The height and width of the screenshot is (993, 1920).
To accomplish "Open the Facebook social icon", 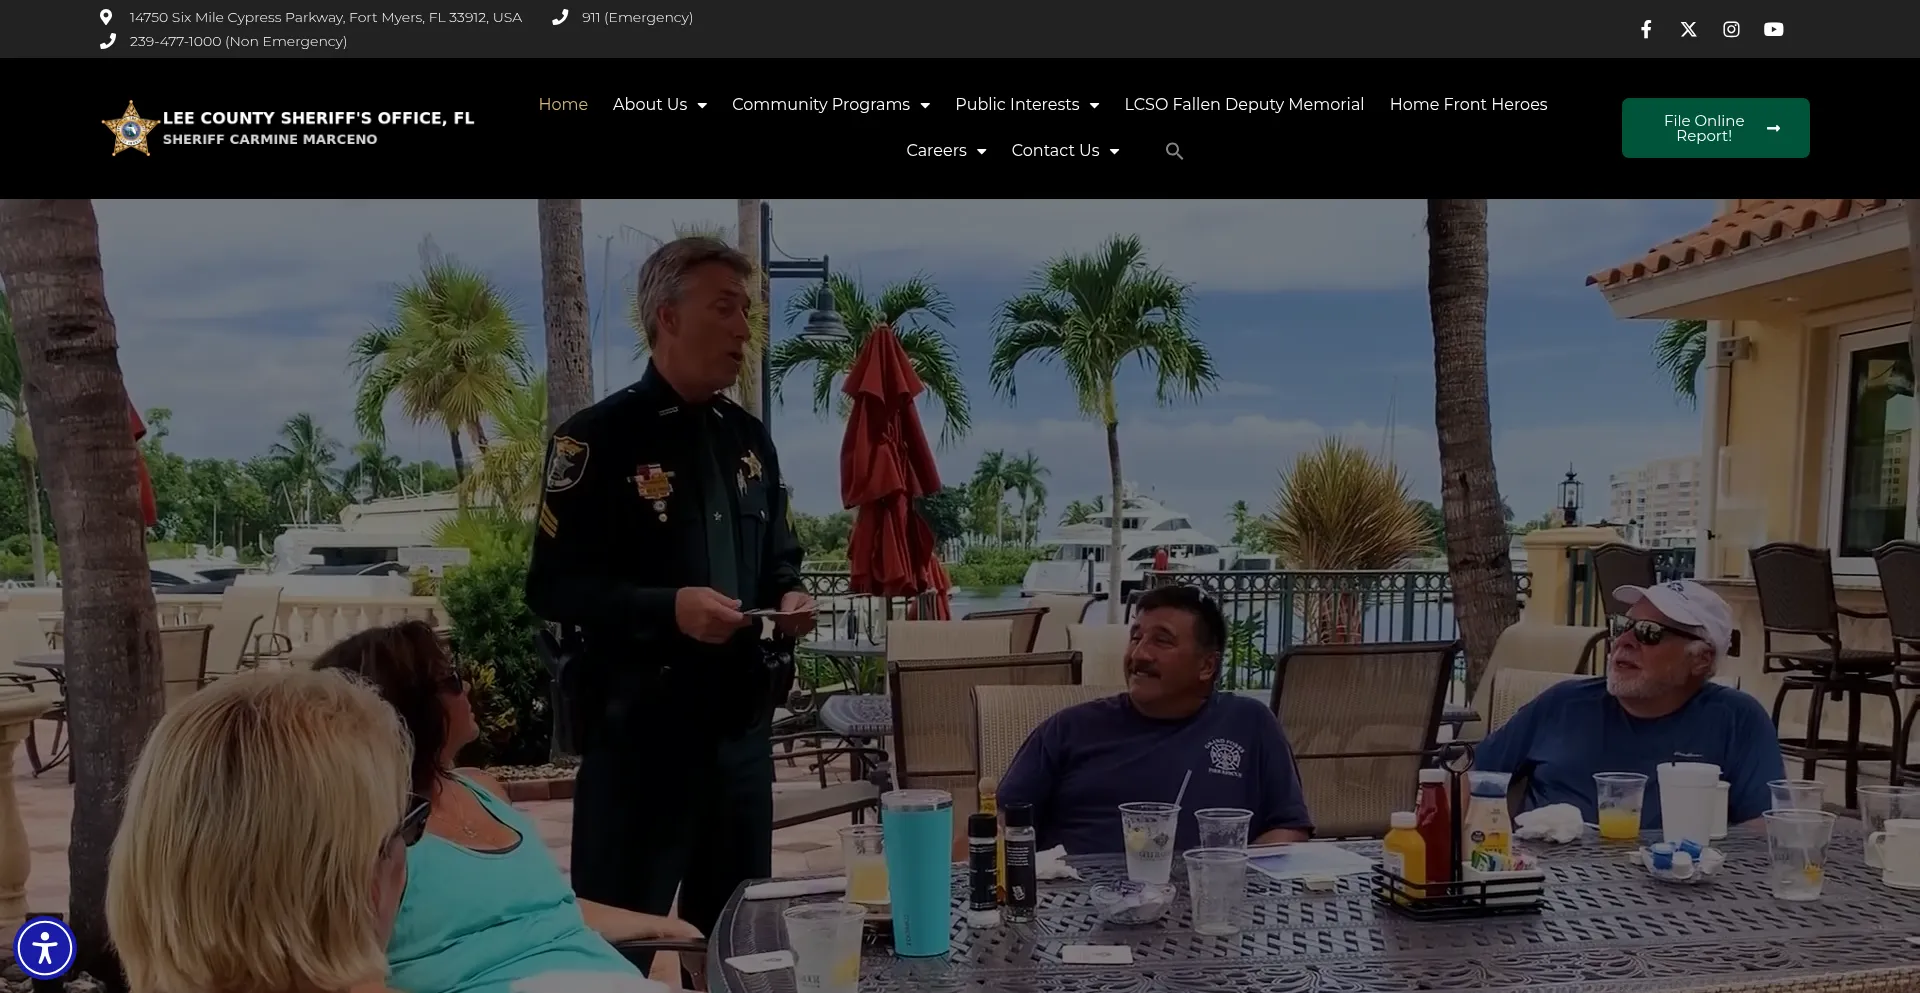I will pyautogui.click(x=1646, y=29).
